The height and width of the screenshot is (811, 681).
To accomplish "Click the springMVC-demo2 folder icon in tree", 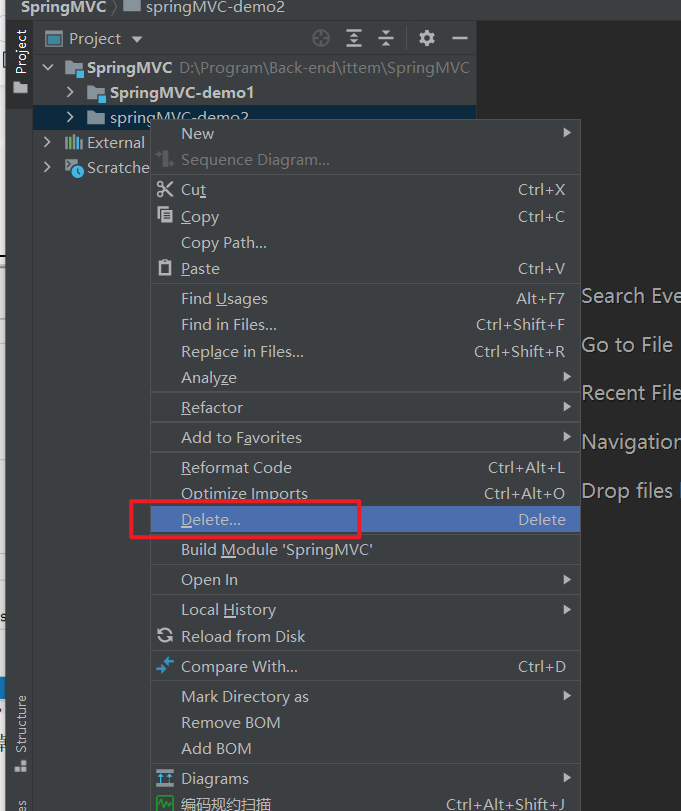I will point(96,117).
